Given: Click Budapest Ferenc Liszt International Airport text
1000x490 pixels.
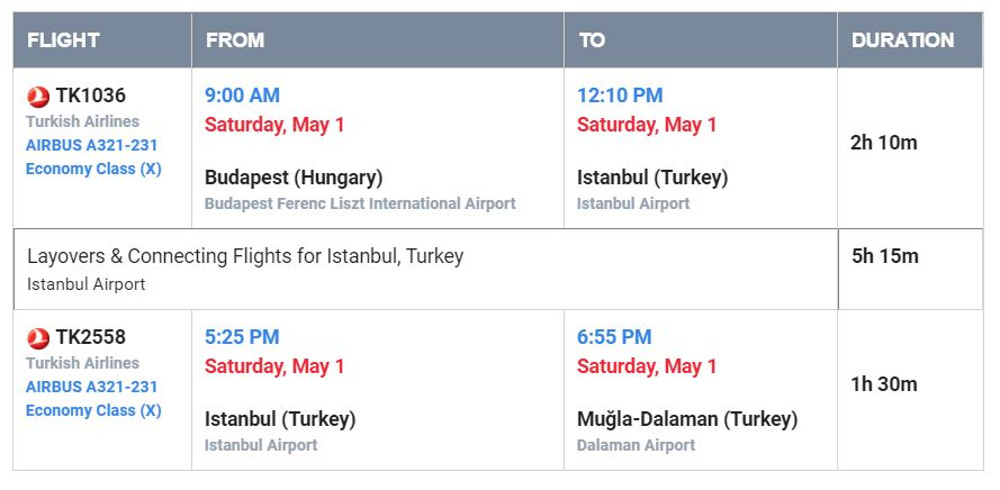Looking at the screenshot, I should (360, 204).
